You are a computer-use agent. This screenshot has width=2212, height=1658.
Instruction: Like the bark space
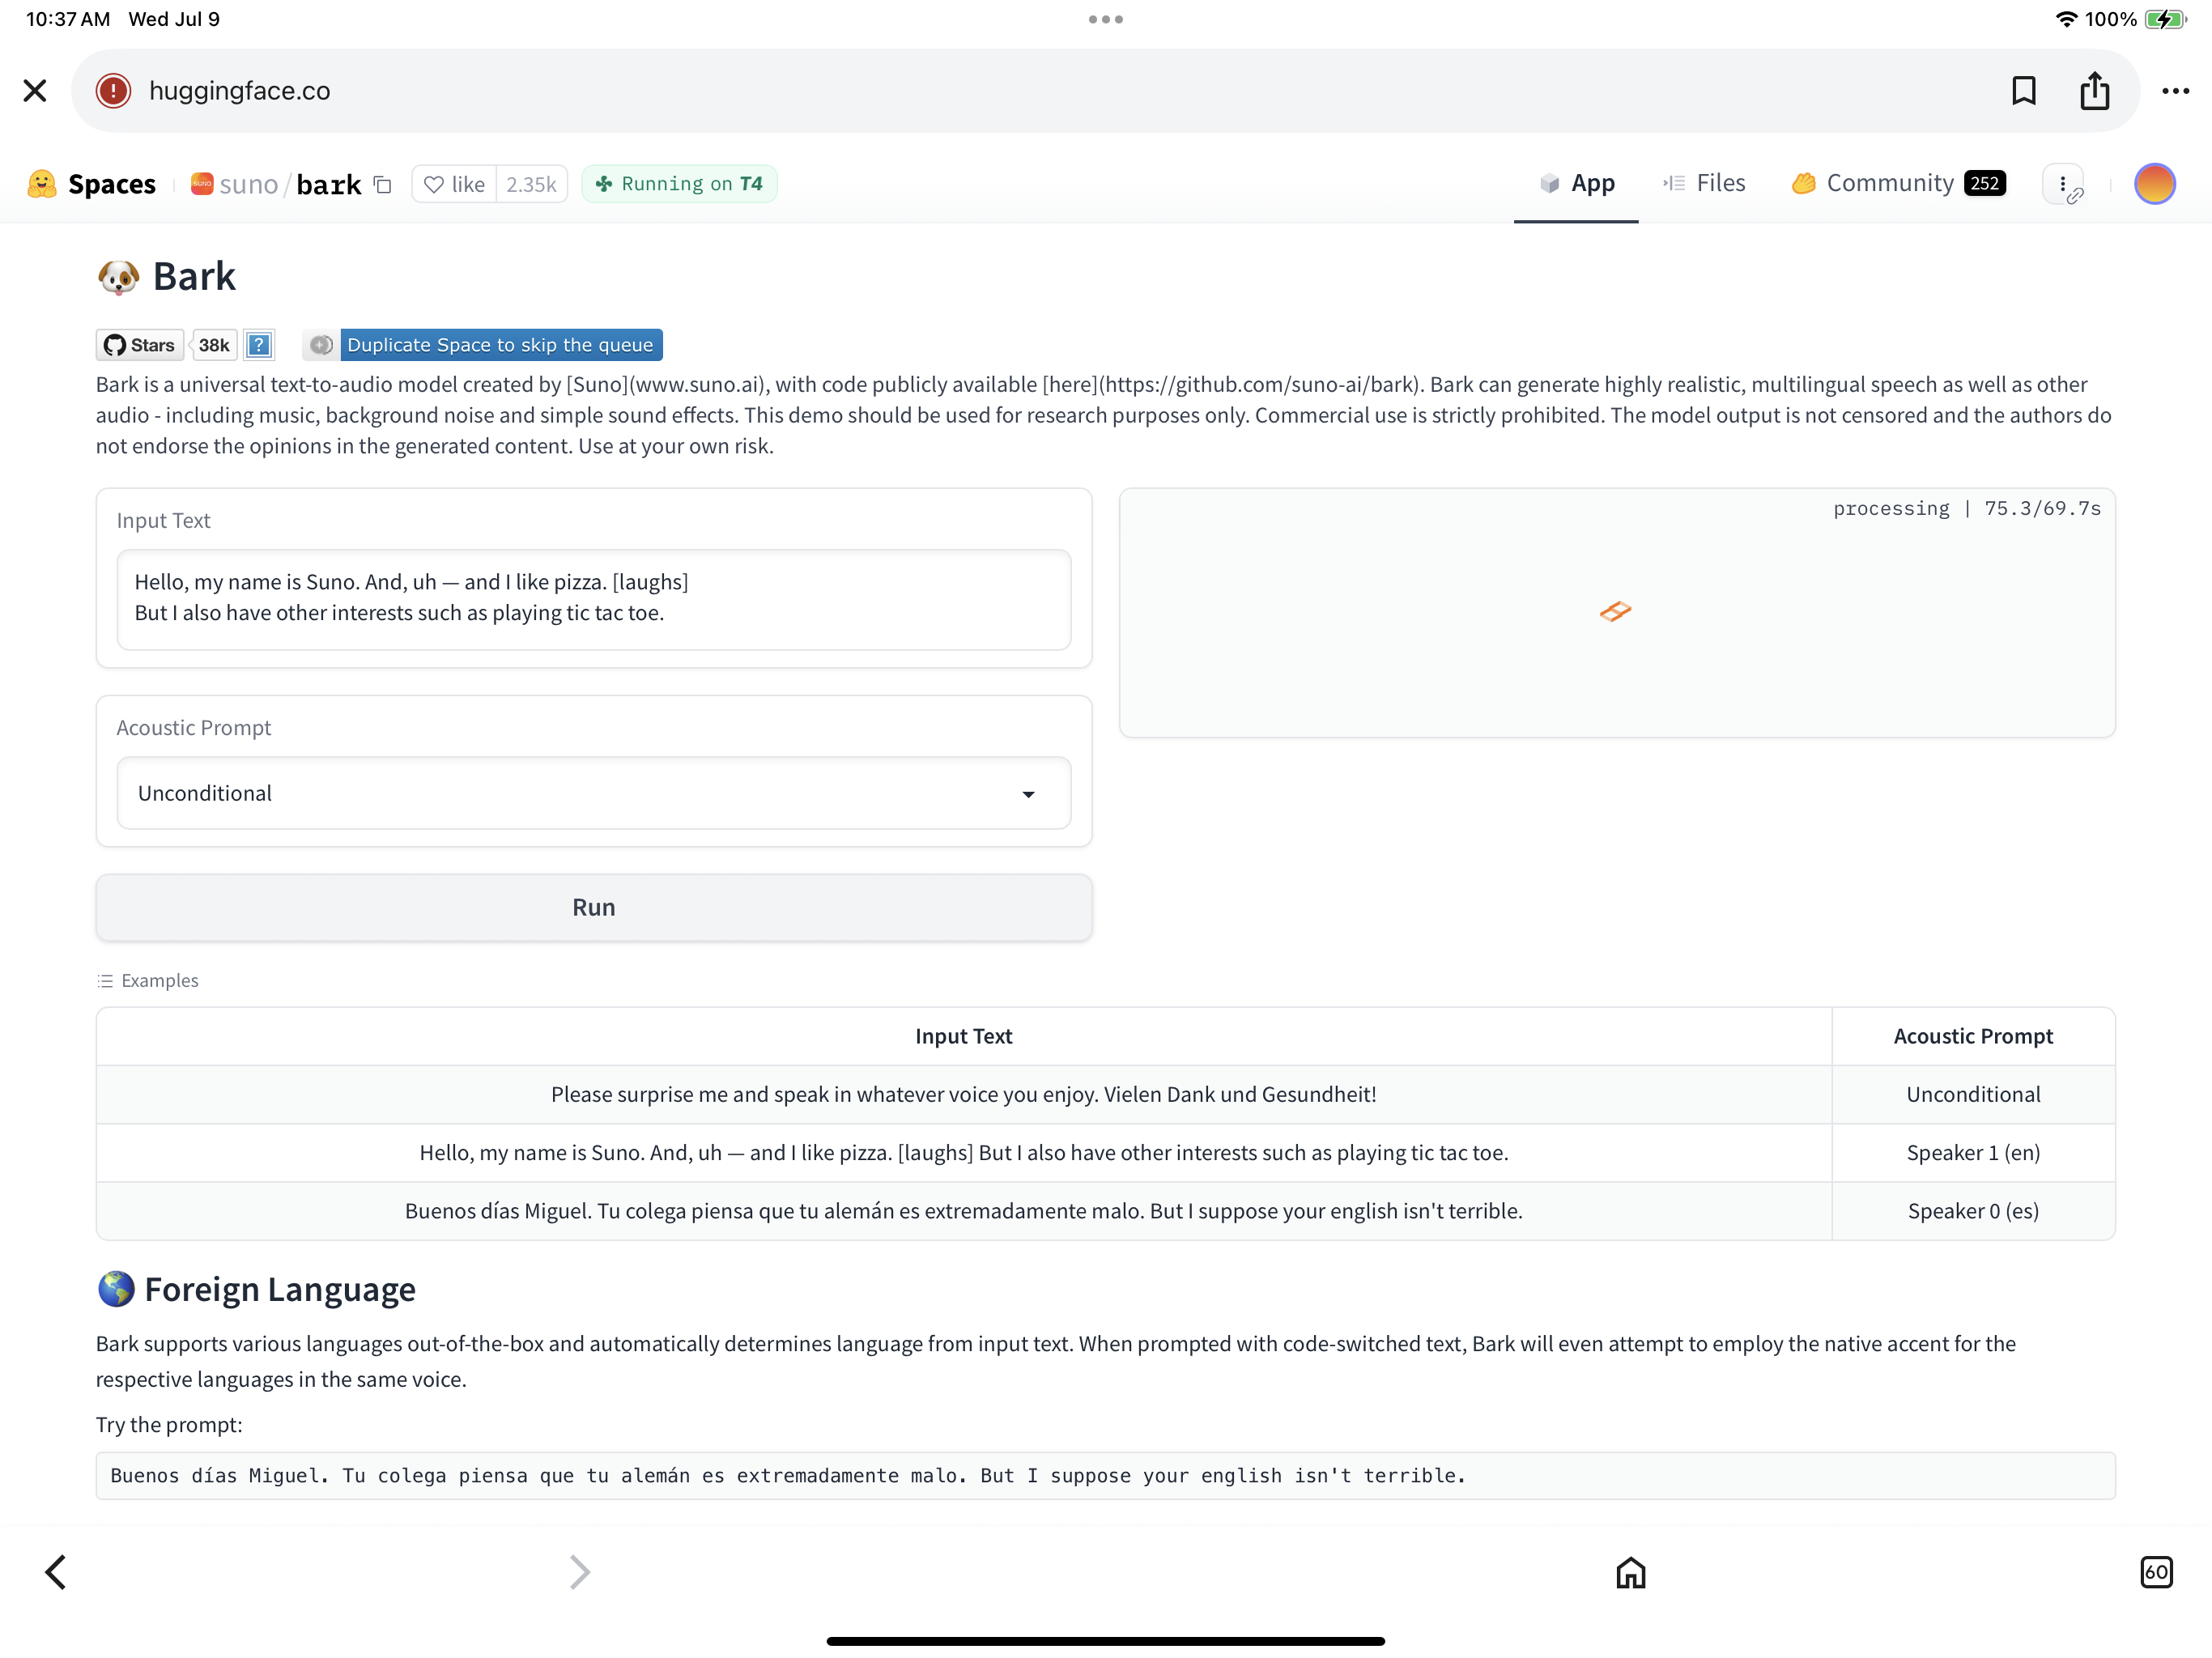click(x=454, y=184)
